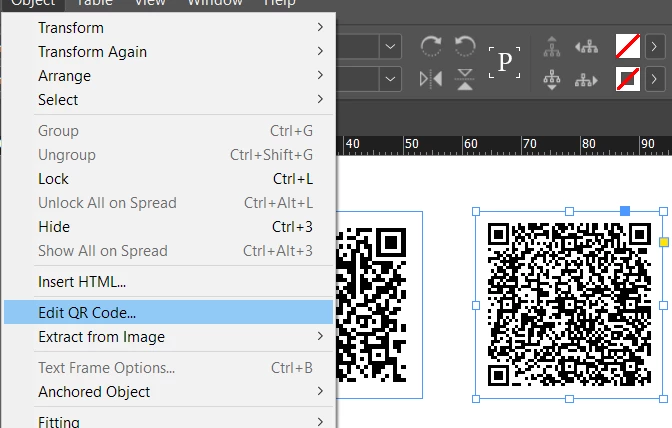Click the Select Content icon
The width and height of the screenshot is (672, 428).
[552, 80]
